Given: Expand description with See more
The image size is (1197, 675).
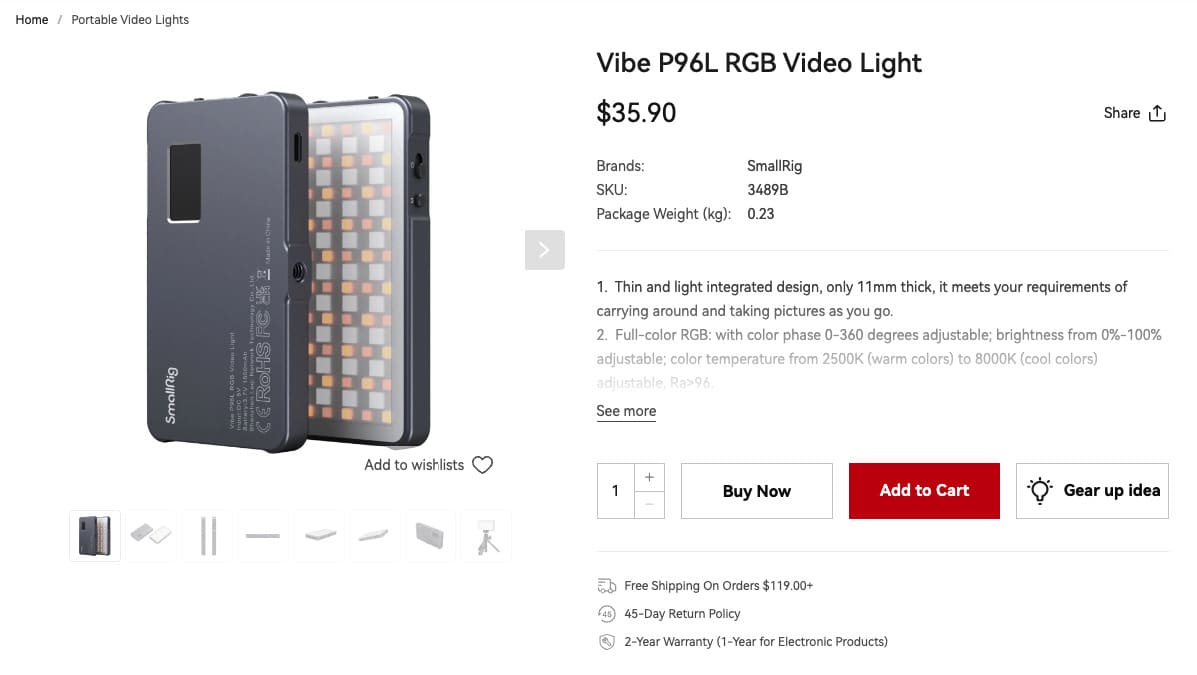Looking at the screenshot, I should (x=626, y=411).
